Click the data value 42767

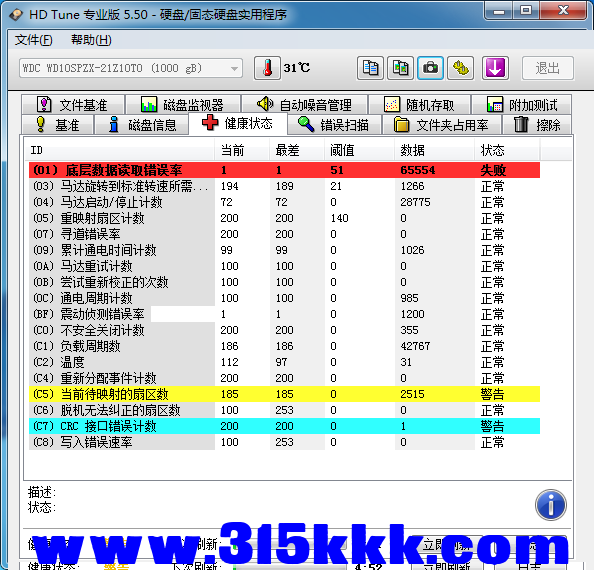click(415, 346)
